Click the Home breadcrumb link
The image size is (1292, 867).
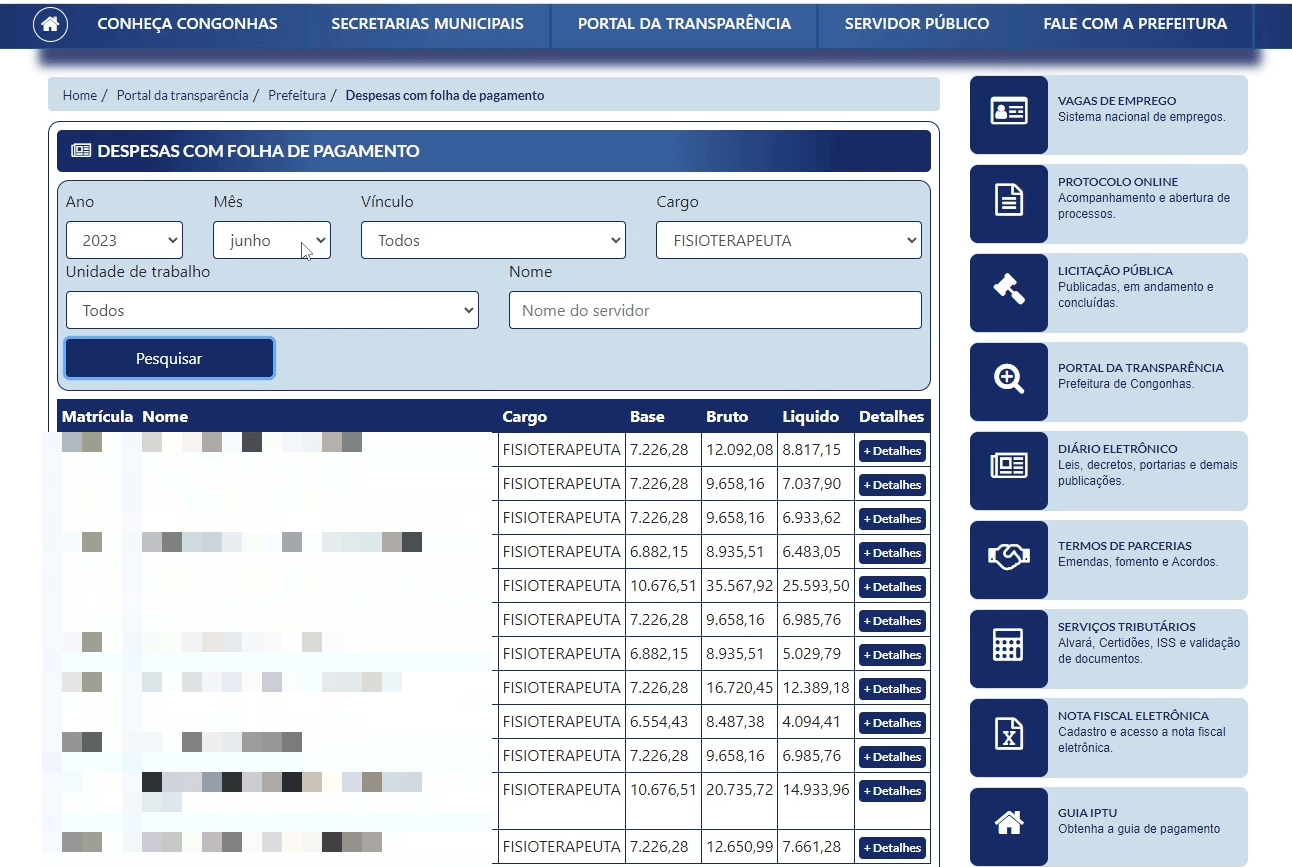click(80, 96)
